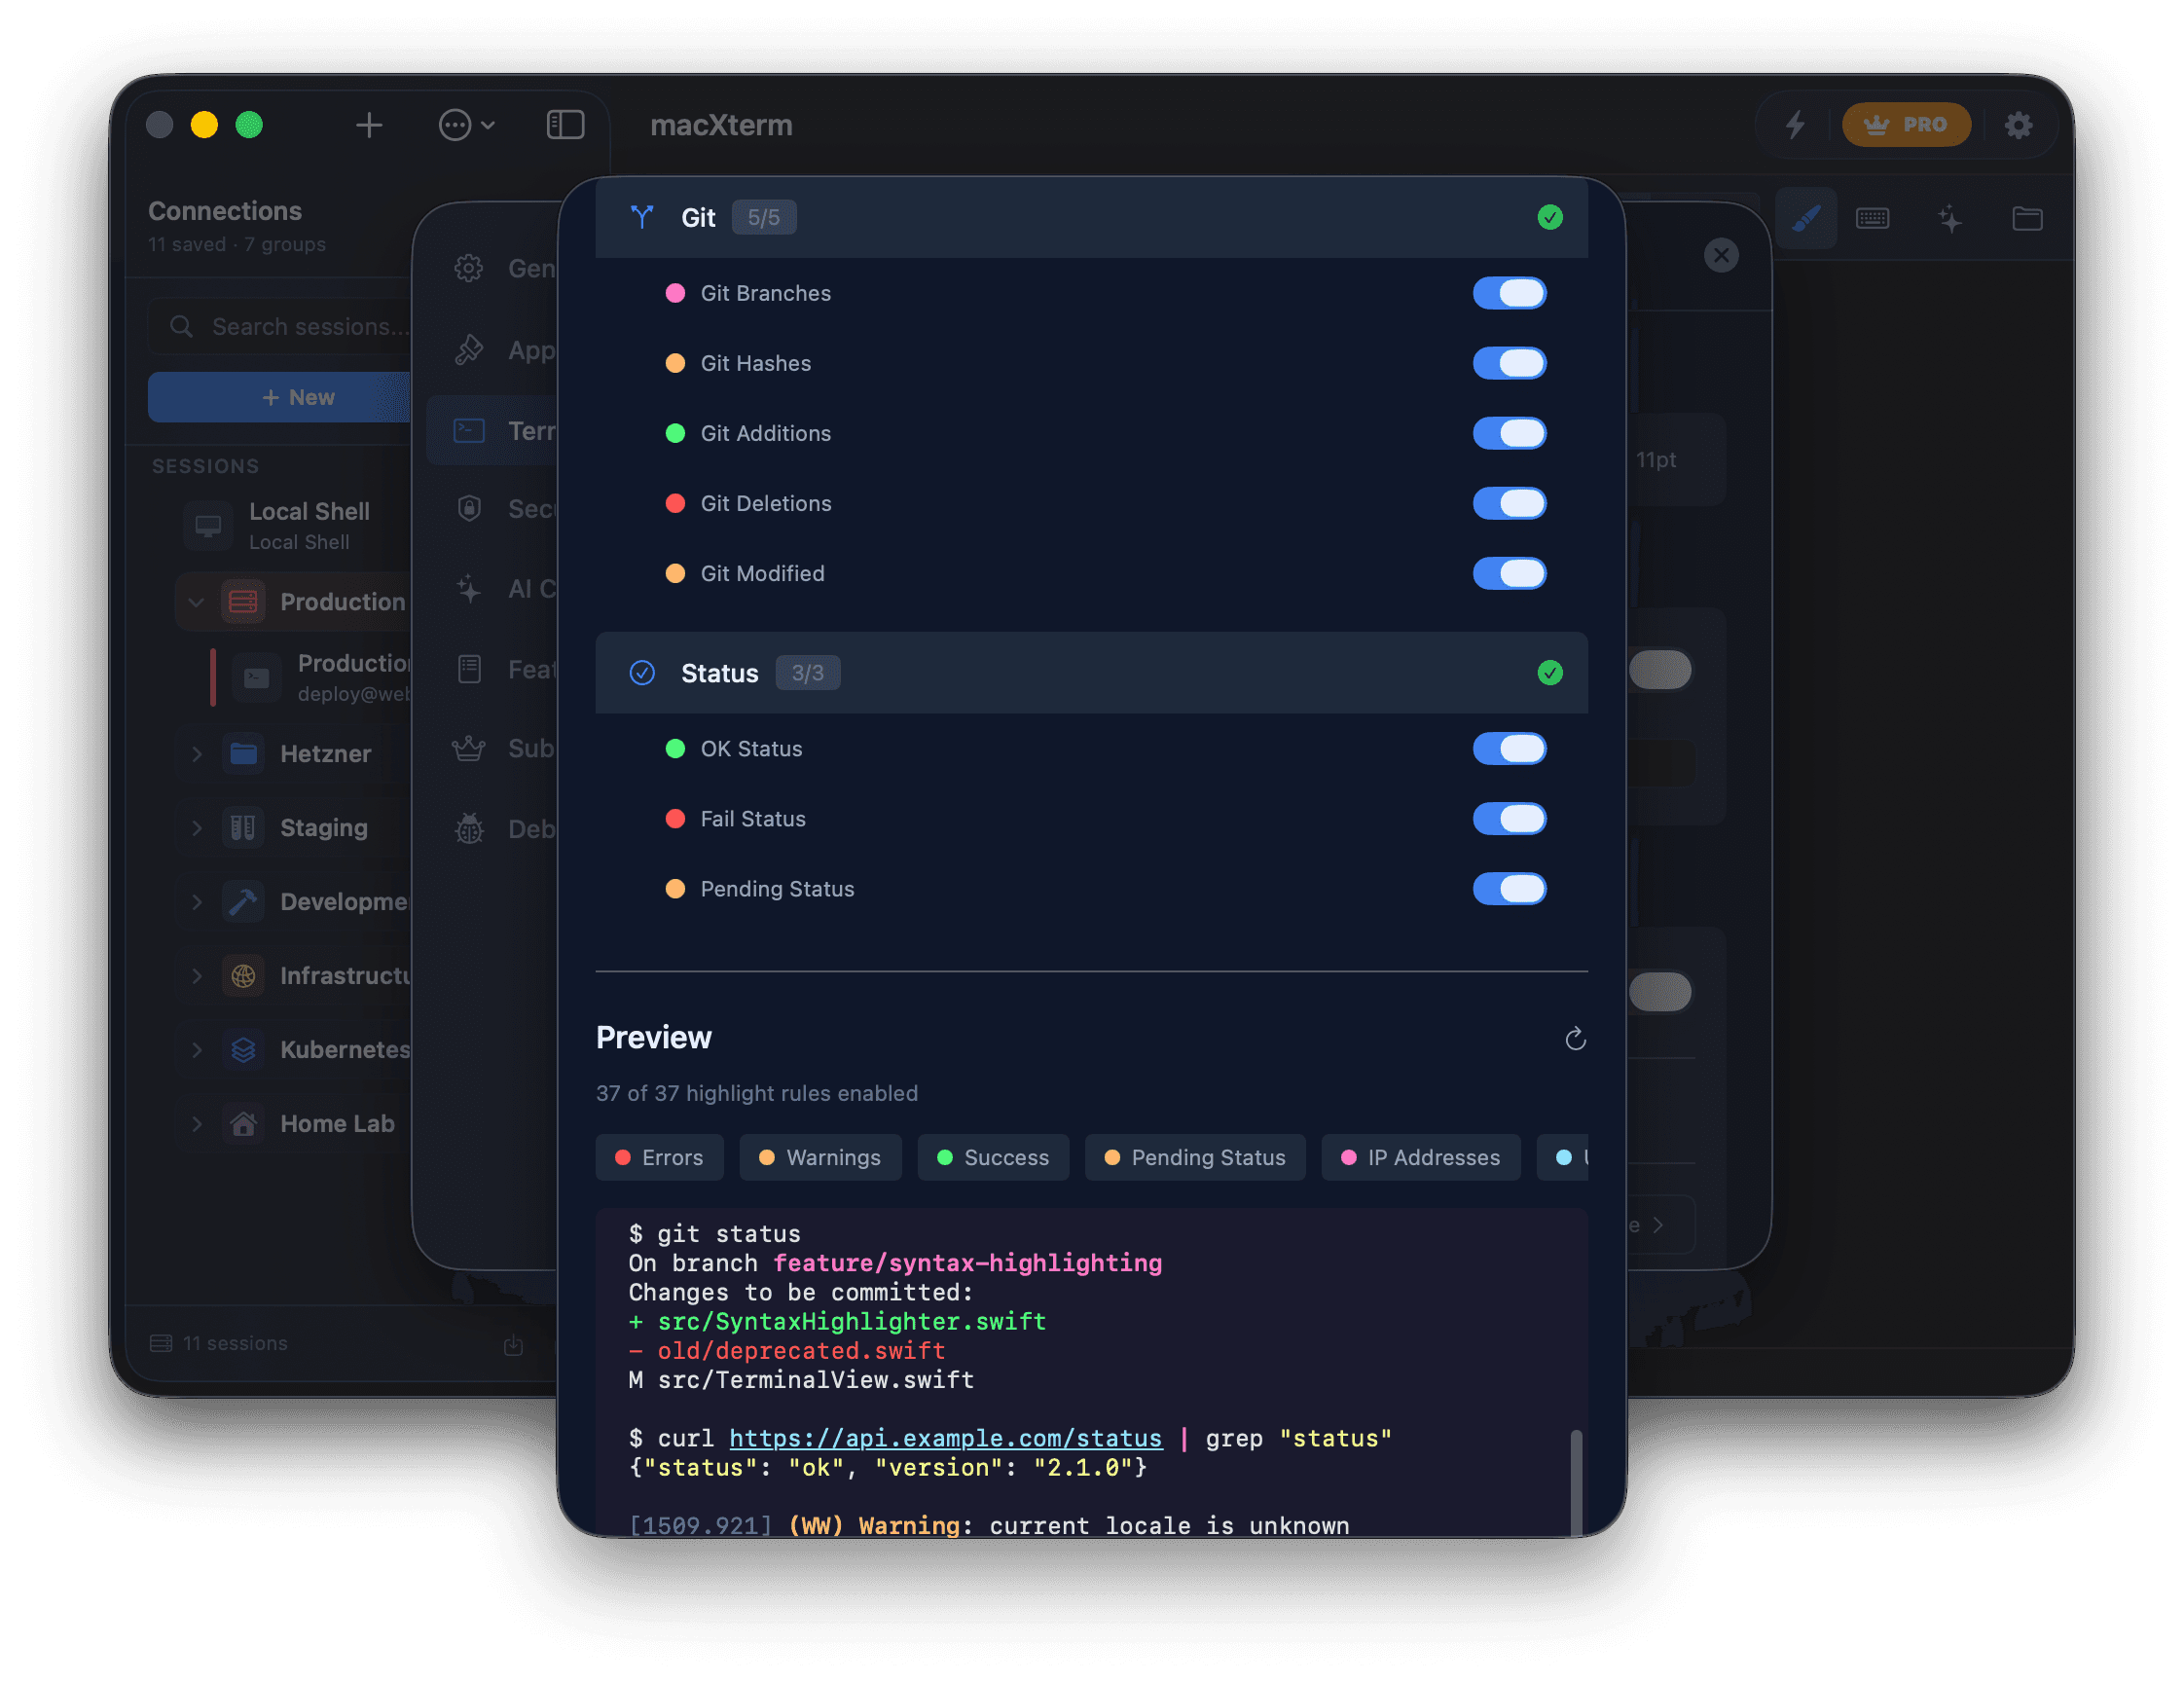
Task: Open the AI sparkles panel icon
Action: point(1950,218)
